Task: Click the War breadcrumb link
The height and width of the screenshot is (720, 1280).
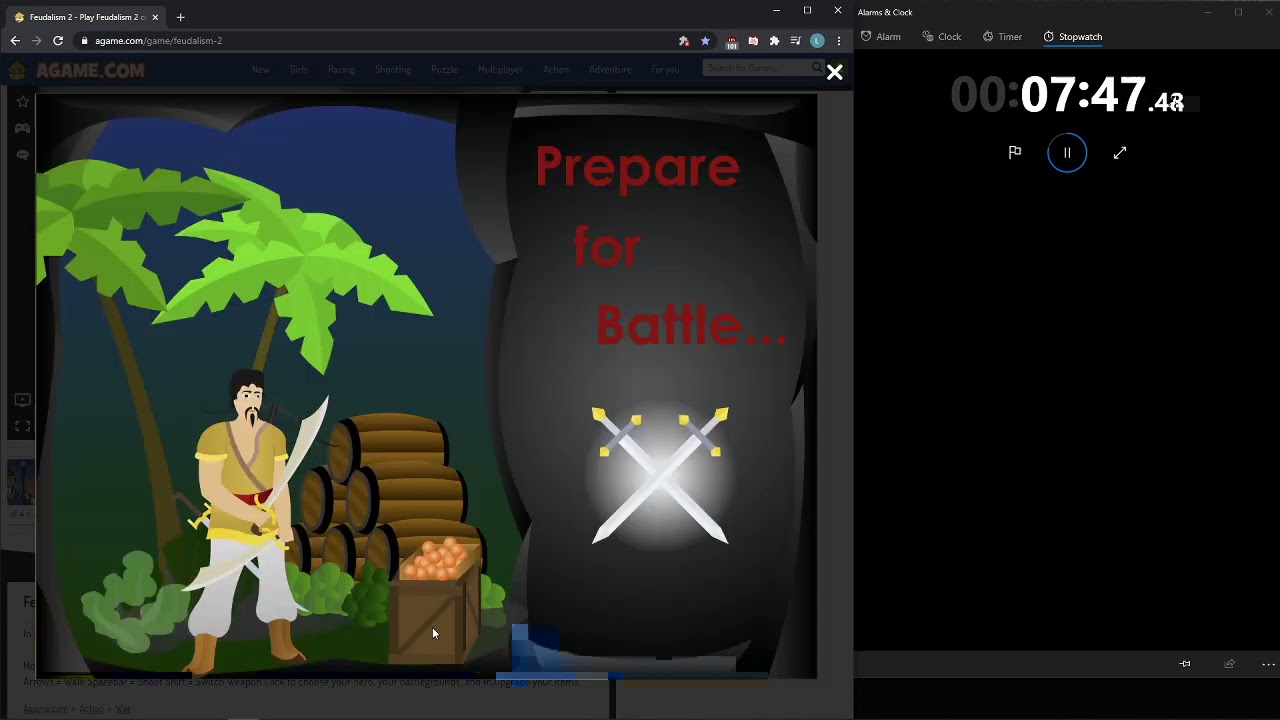Action: tap(123, 709)
